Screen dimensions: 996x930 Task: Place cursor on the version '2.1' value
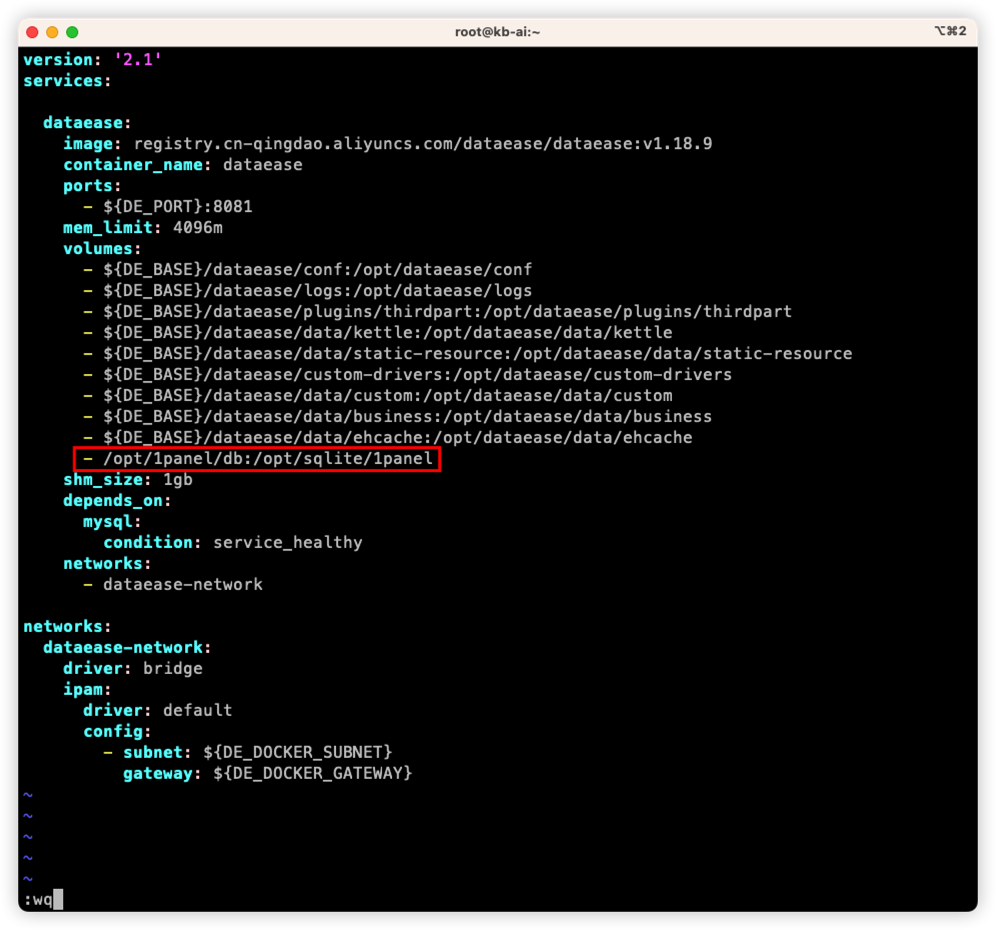coord(138,60)
